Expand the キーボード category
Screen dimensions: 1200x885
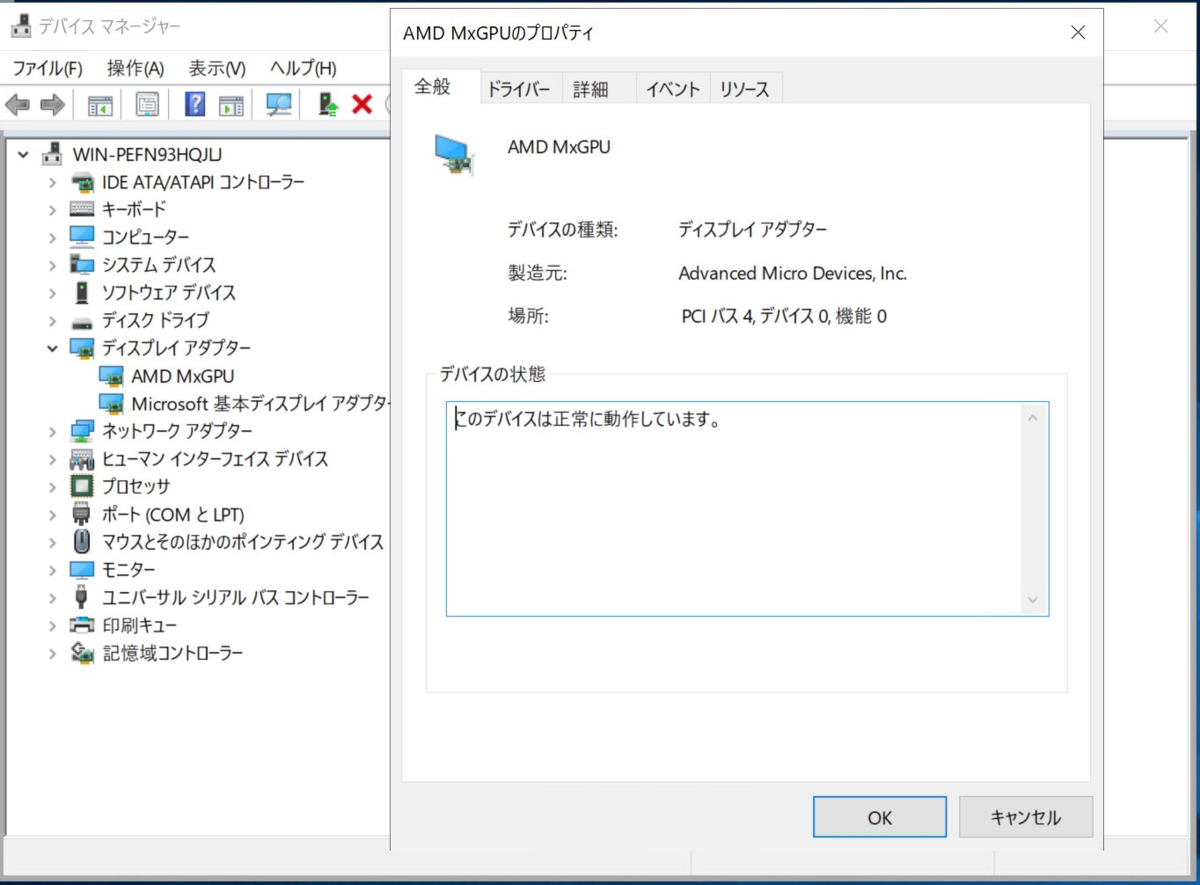point(52,208)
